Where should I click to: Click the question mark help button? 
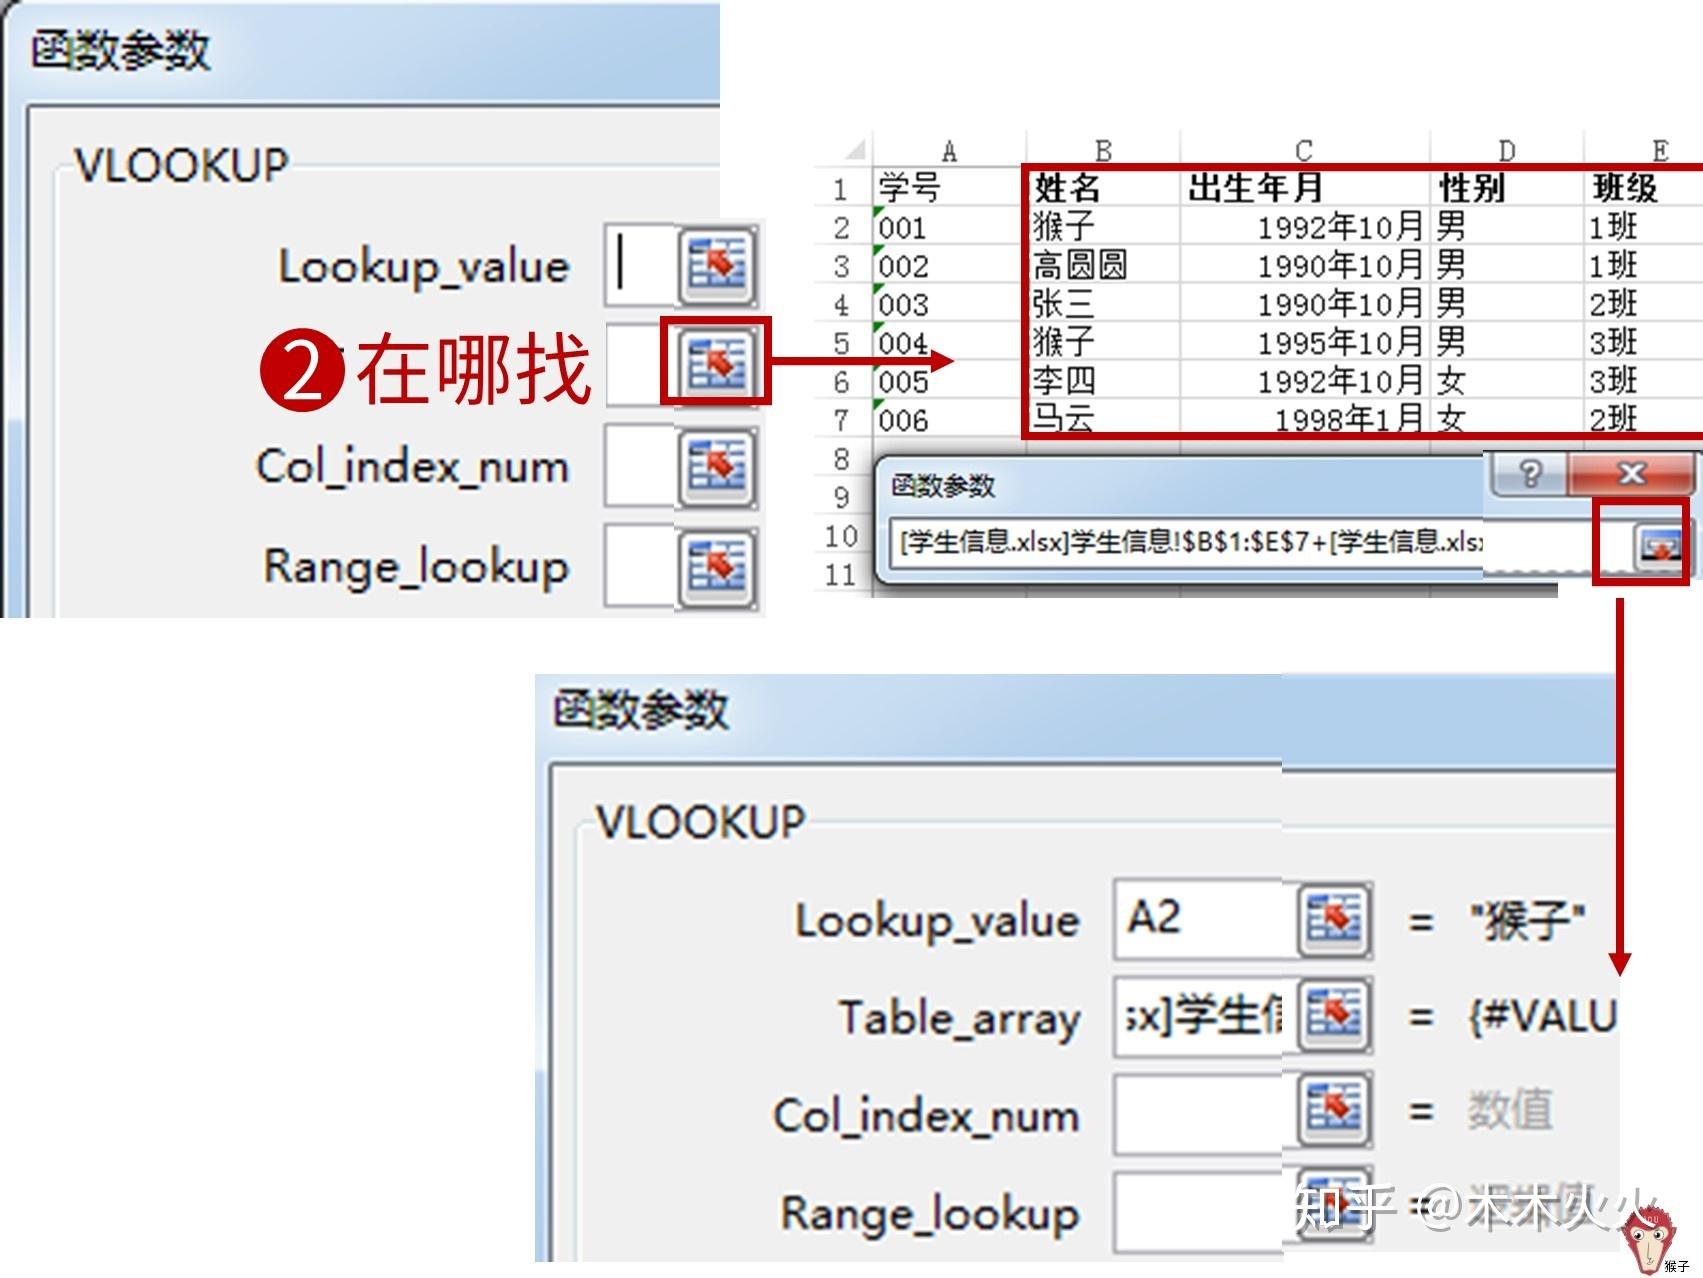(x=1529, y=473)
